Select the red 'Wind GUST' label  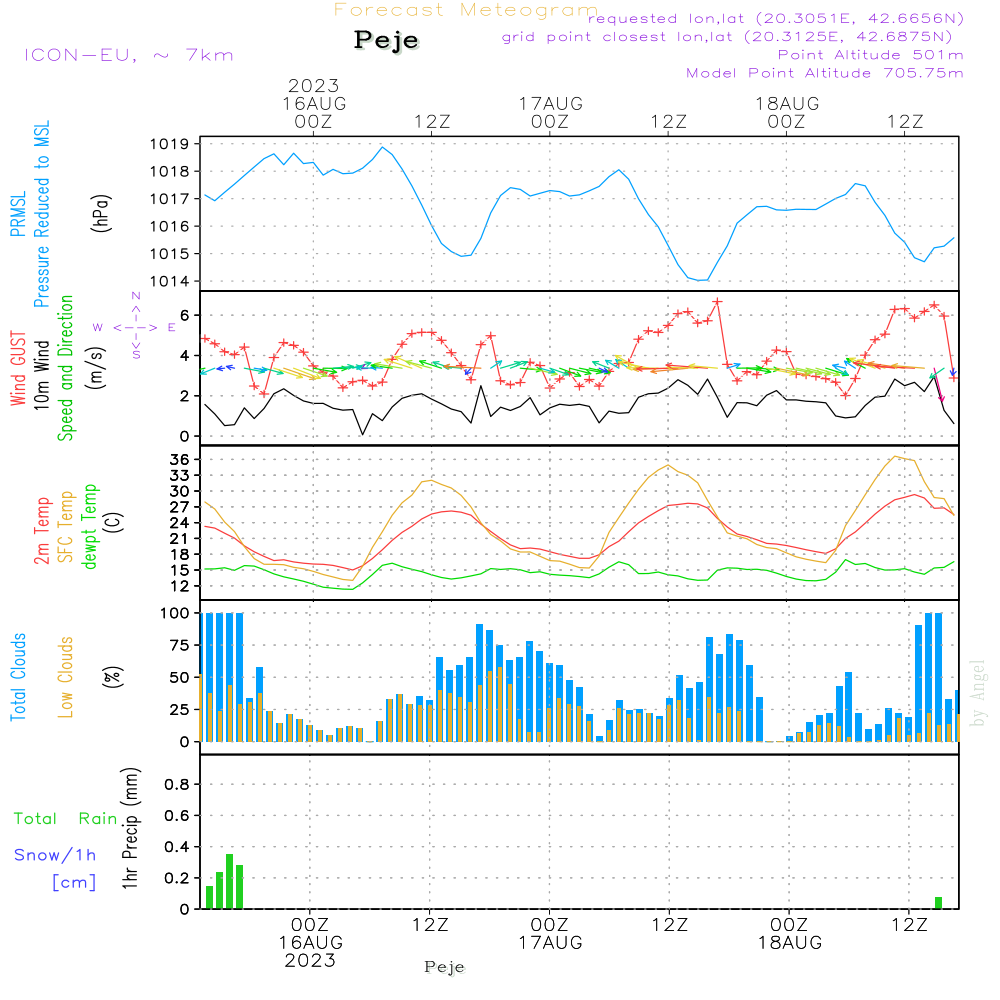click(18, 368)
